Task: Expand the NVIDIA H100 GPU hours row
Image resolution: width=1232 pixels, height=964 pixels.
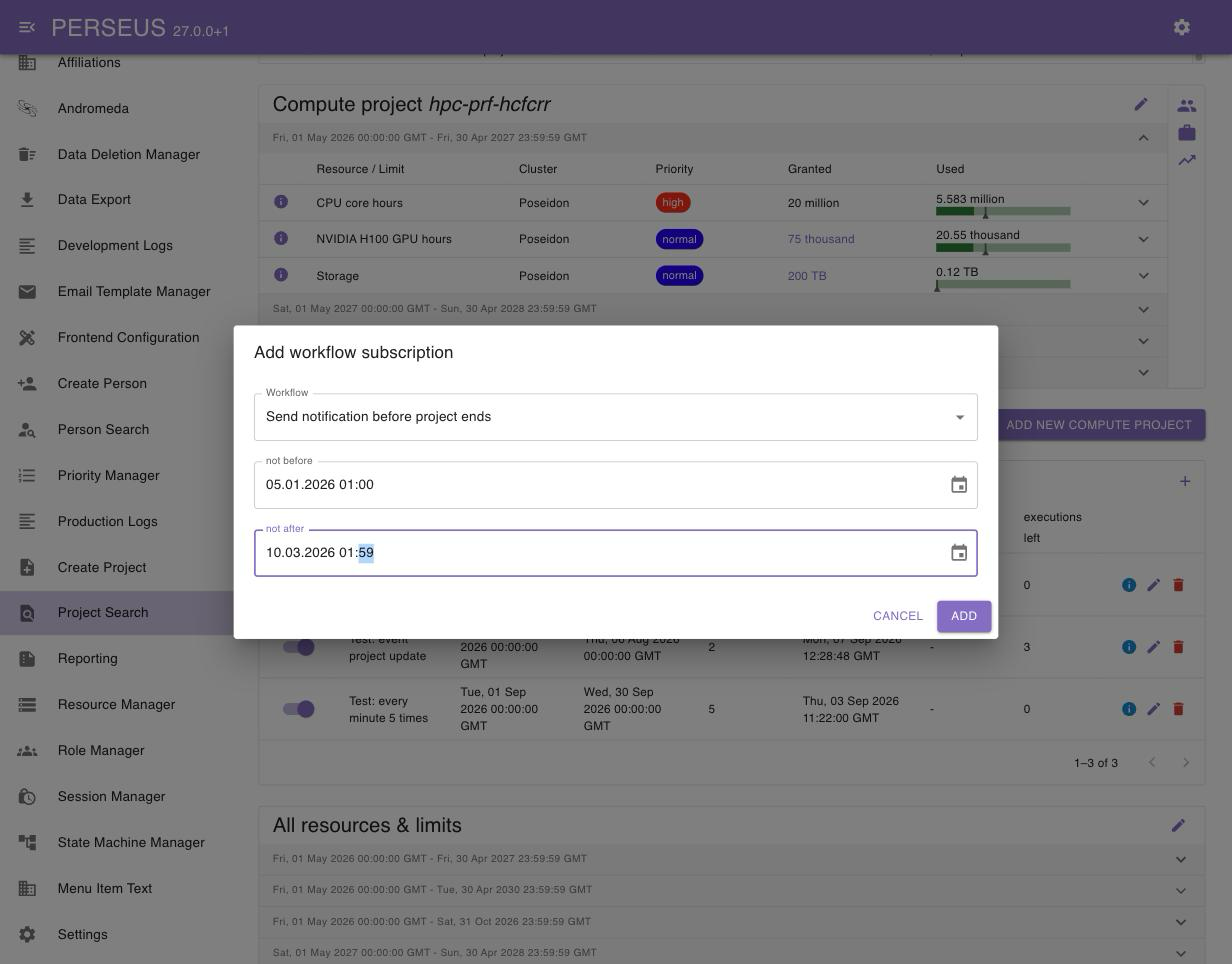Action: (x=1143, y=239)
